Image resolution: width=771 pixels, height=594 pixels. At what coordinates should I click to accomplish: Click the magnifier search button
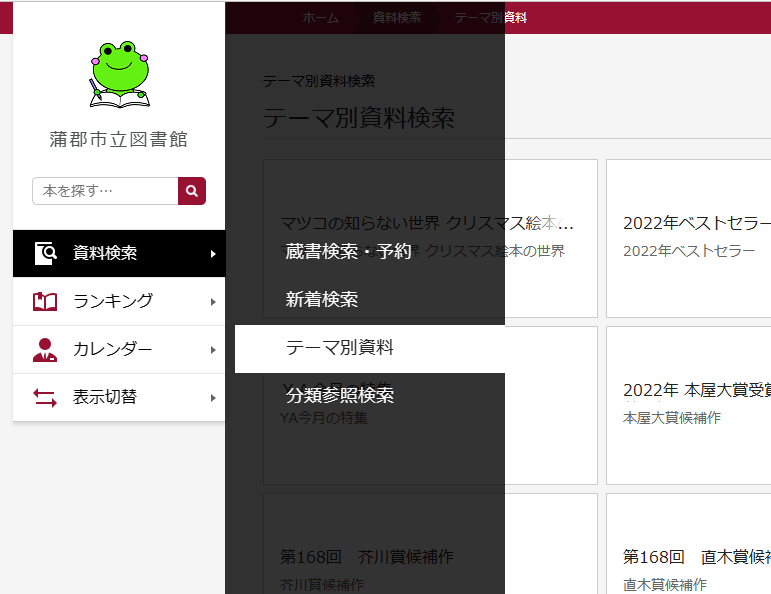192,191
